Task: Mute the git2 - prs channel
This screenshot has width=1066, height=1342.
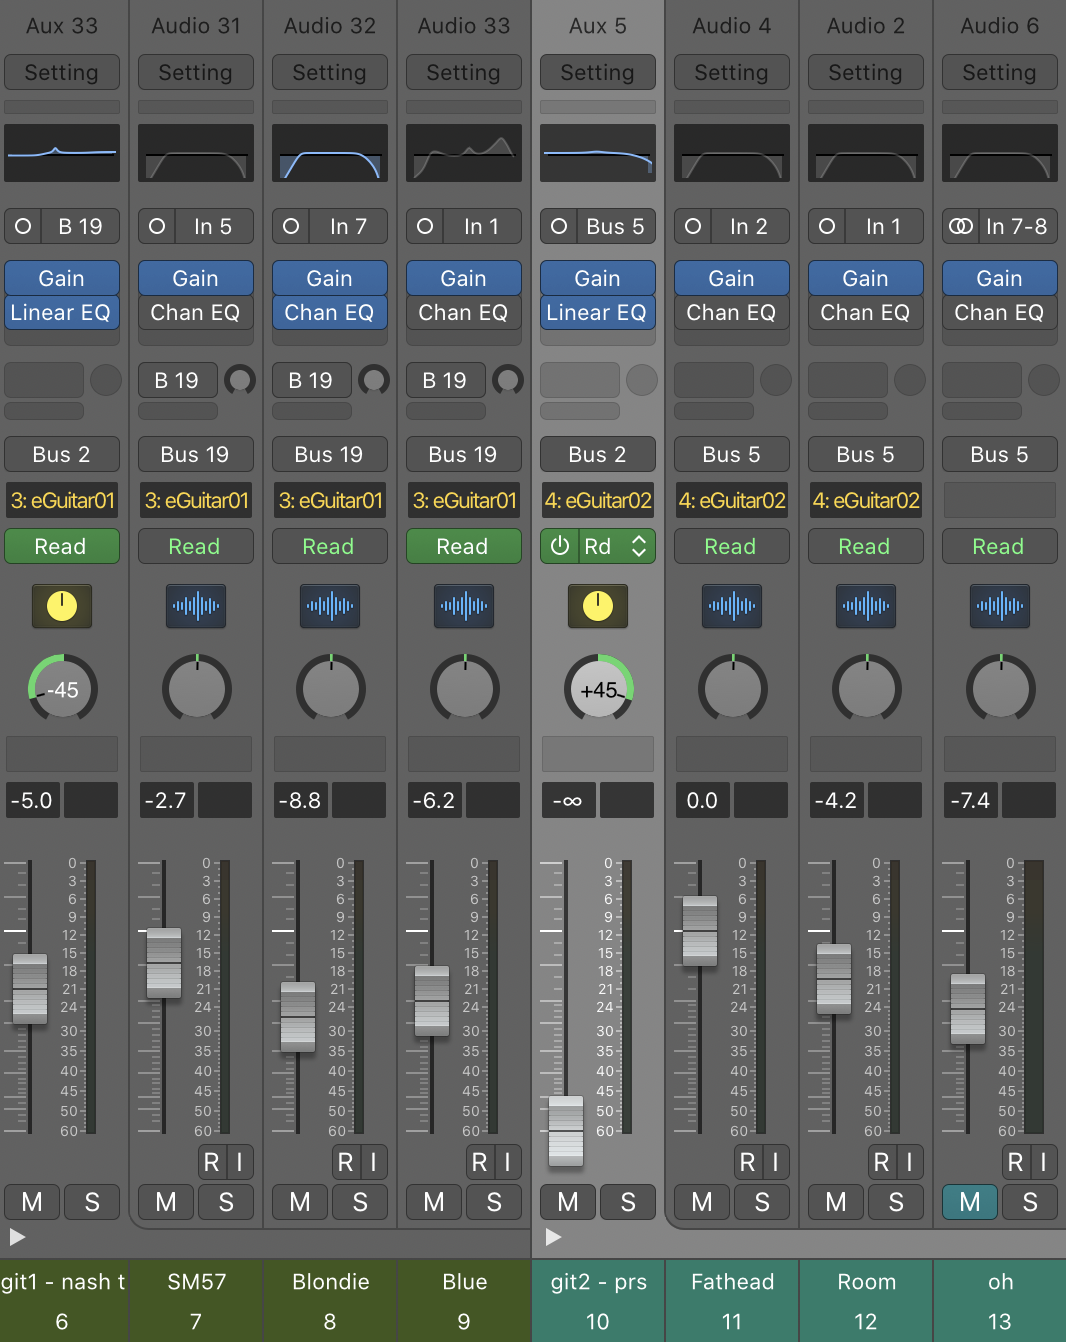Action: point(568,1202)
